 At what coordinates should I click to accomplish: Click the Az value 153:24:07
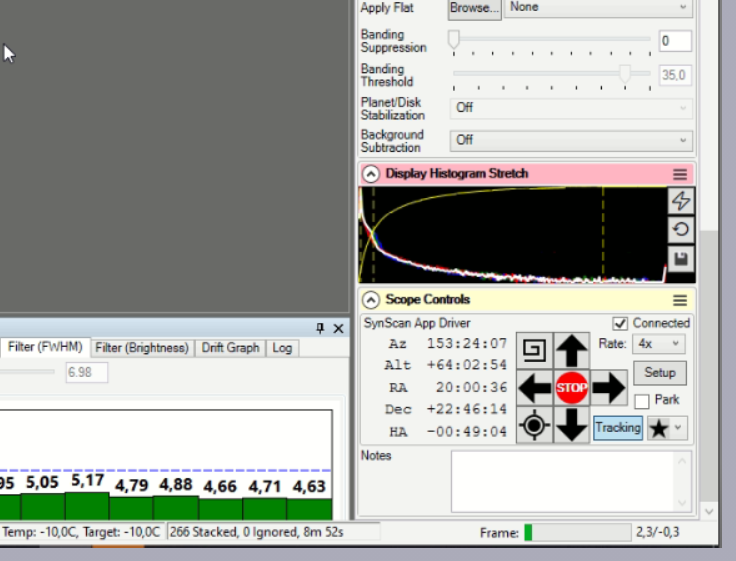(x=467, y=344)
